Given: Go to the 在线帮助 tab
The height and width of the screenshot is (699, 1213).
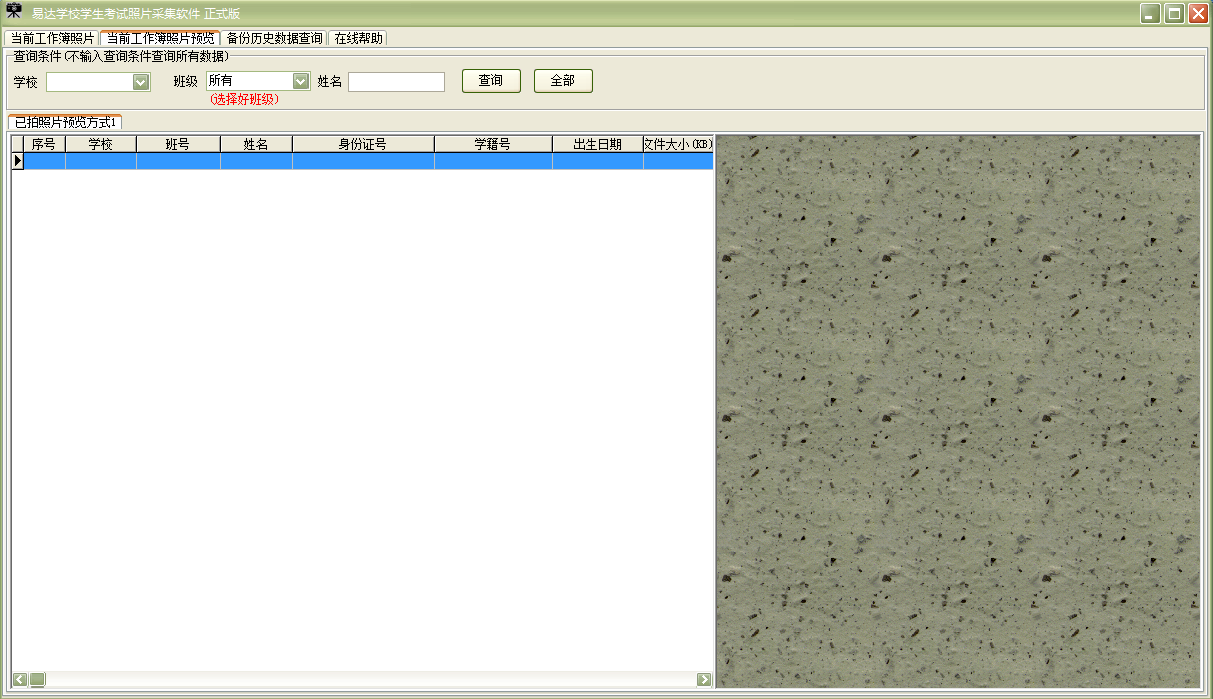Looking at the screenshot, I should click(x=358, y=38).
